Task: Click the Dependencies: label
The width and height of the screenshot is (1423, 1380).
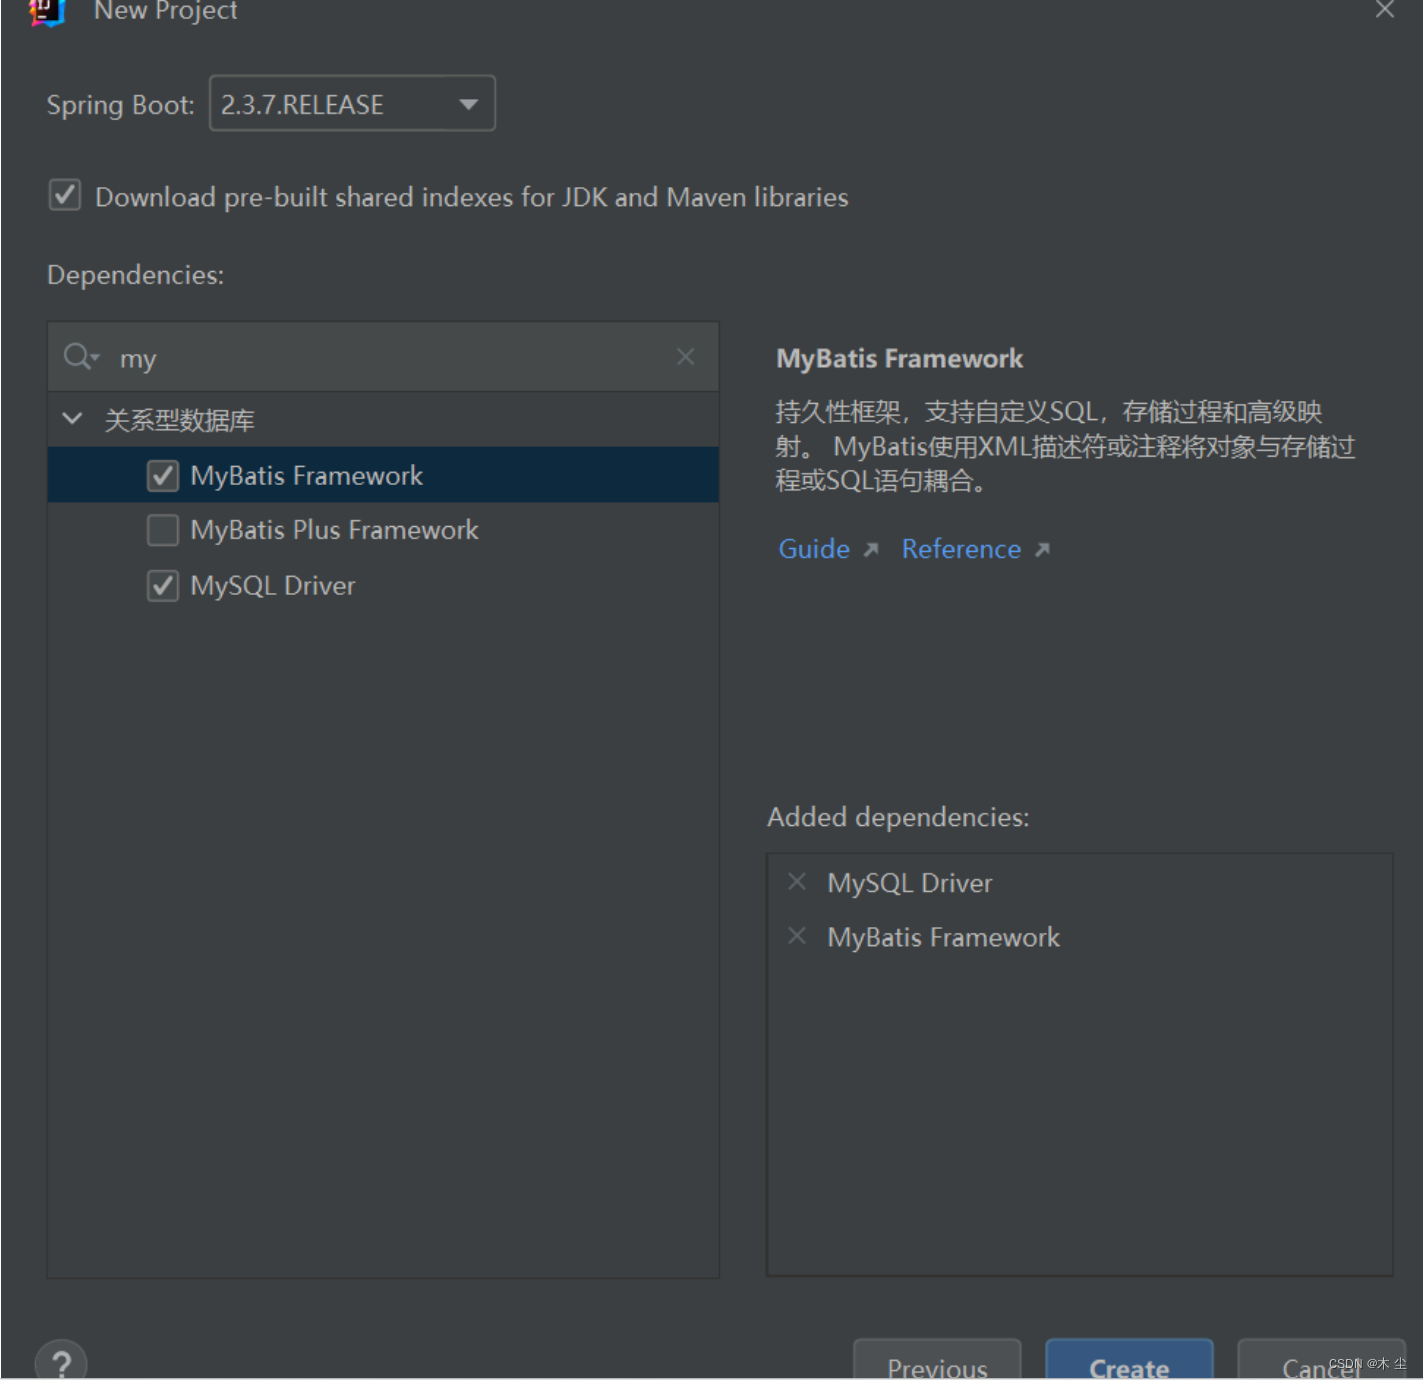Action: (135, 275)
